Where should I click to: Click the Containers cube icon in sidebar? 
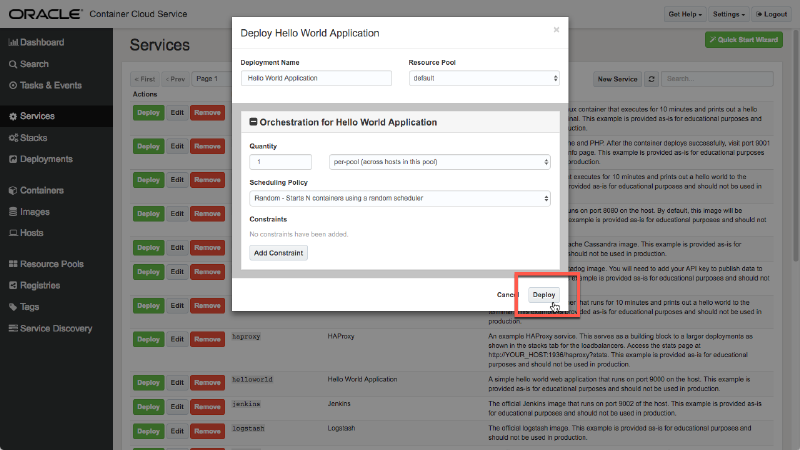coord(13,190)
